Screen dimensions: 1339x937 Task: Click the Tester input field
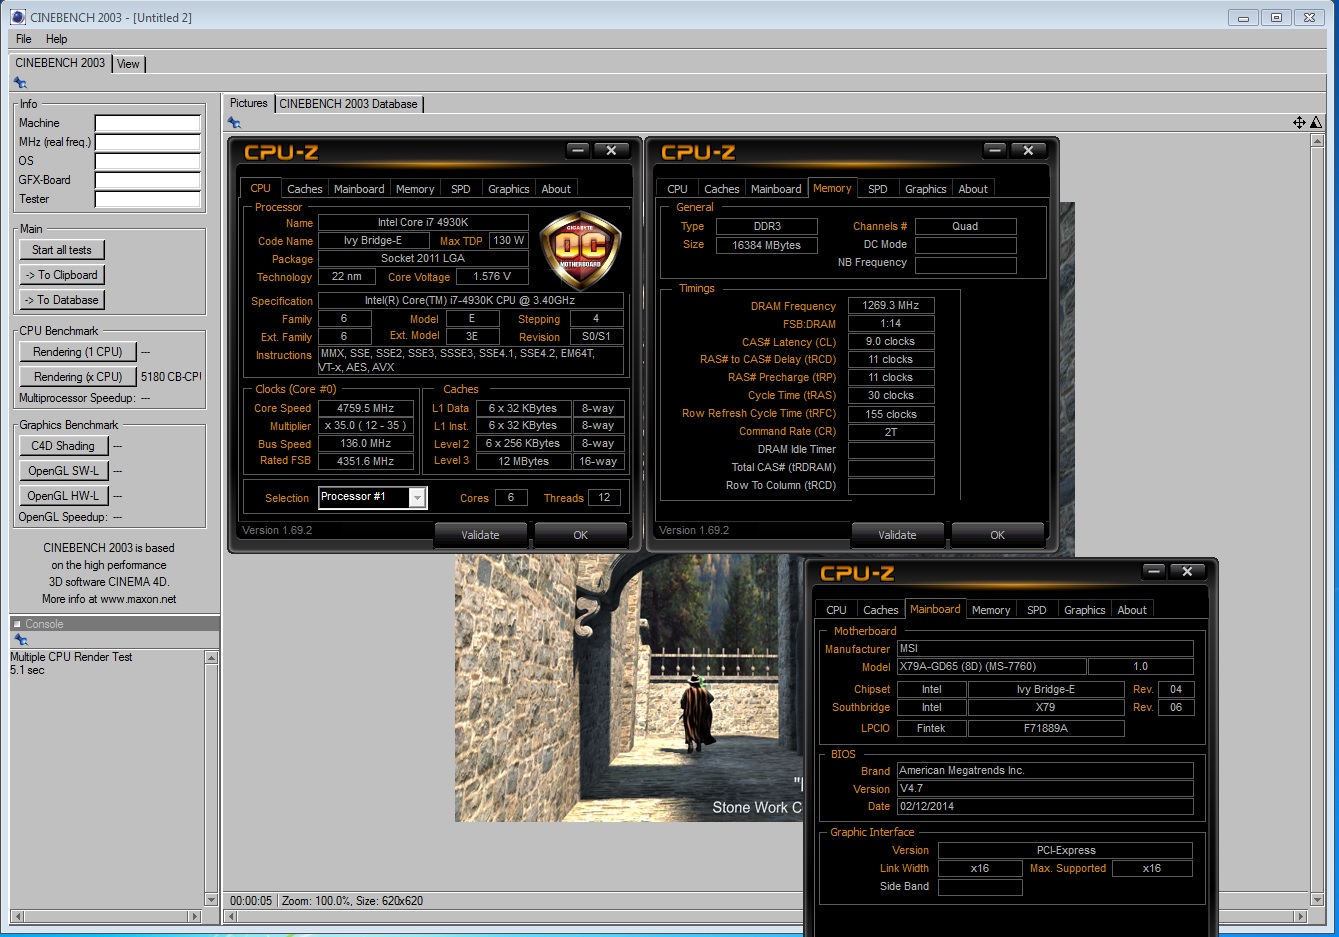(148, 199)
